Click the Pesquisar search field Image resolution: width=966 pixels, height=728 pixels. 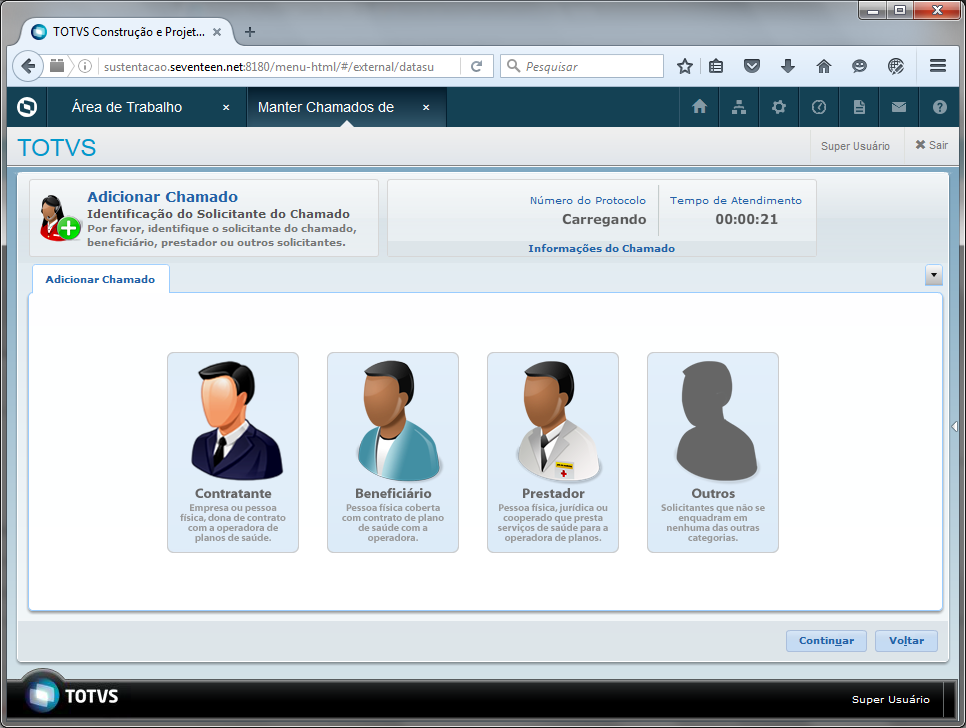point(582,66)
